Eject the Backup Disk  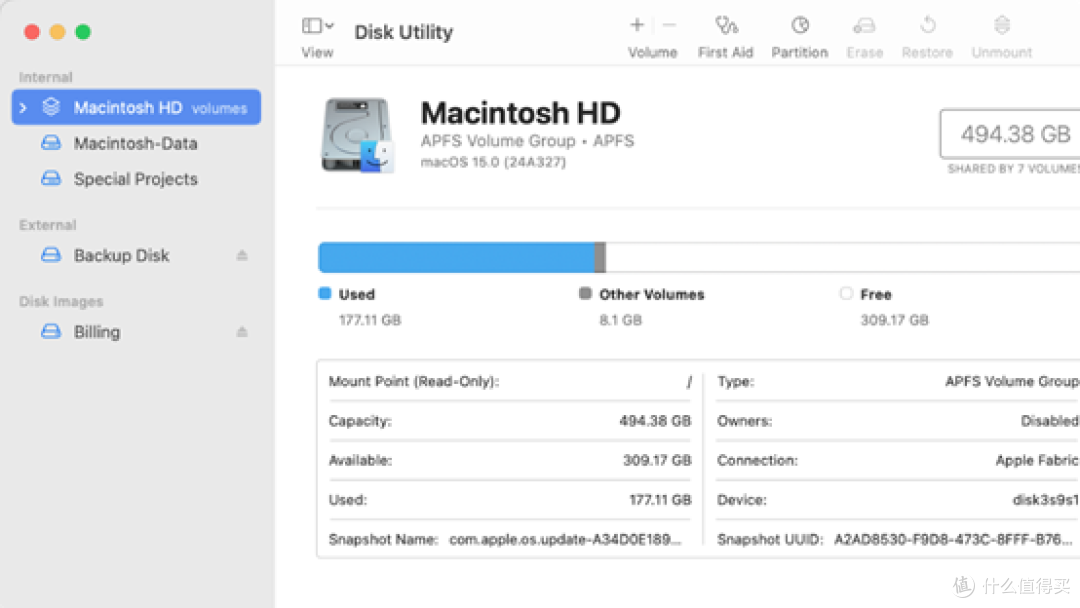242,255
